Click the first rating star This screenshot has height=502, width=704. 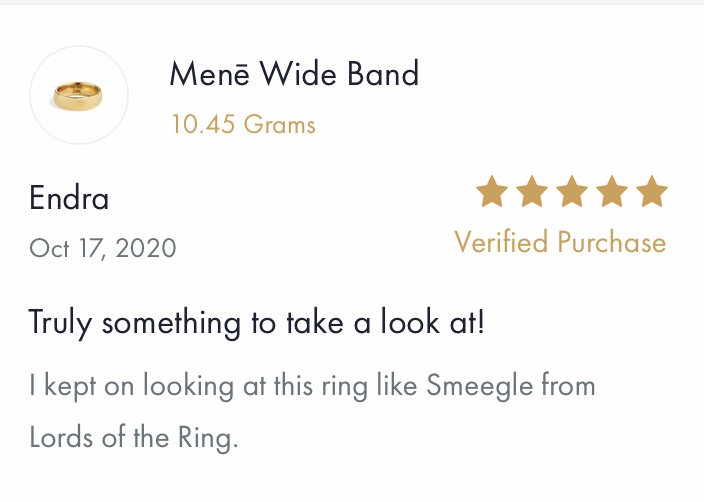point(492,191)
